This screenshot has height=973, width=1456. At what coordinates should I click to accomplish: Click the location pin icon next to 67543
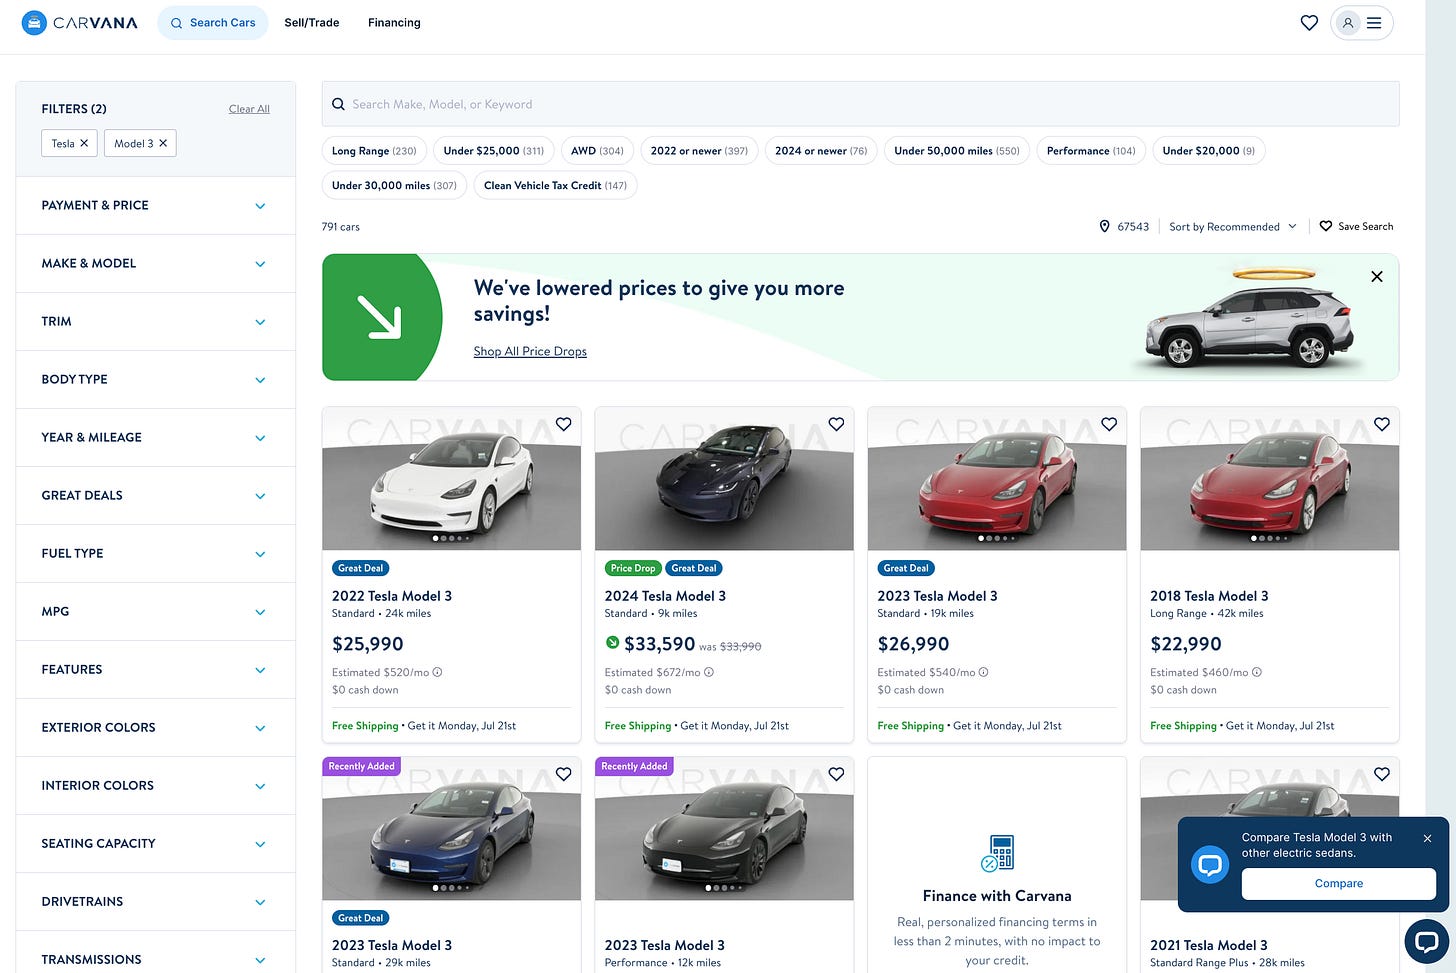pos(1104,227)
